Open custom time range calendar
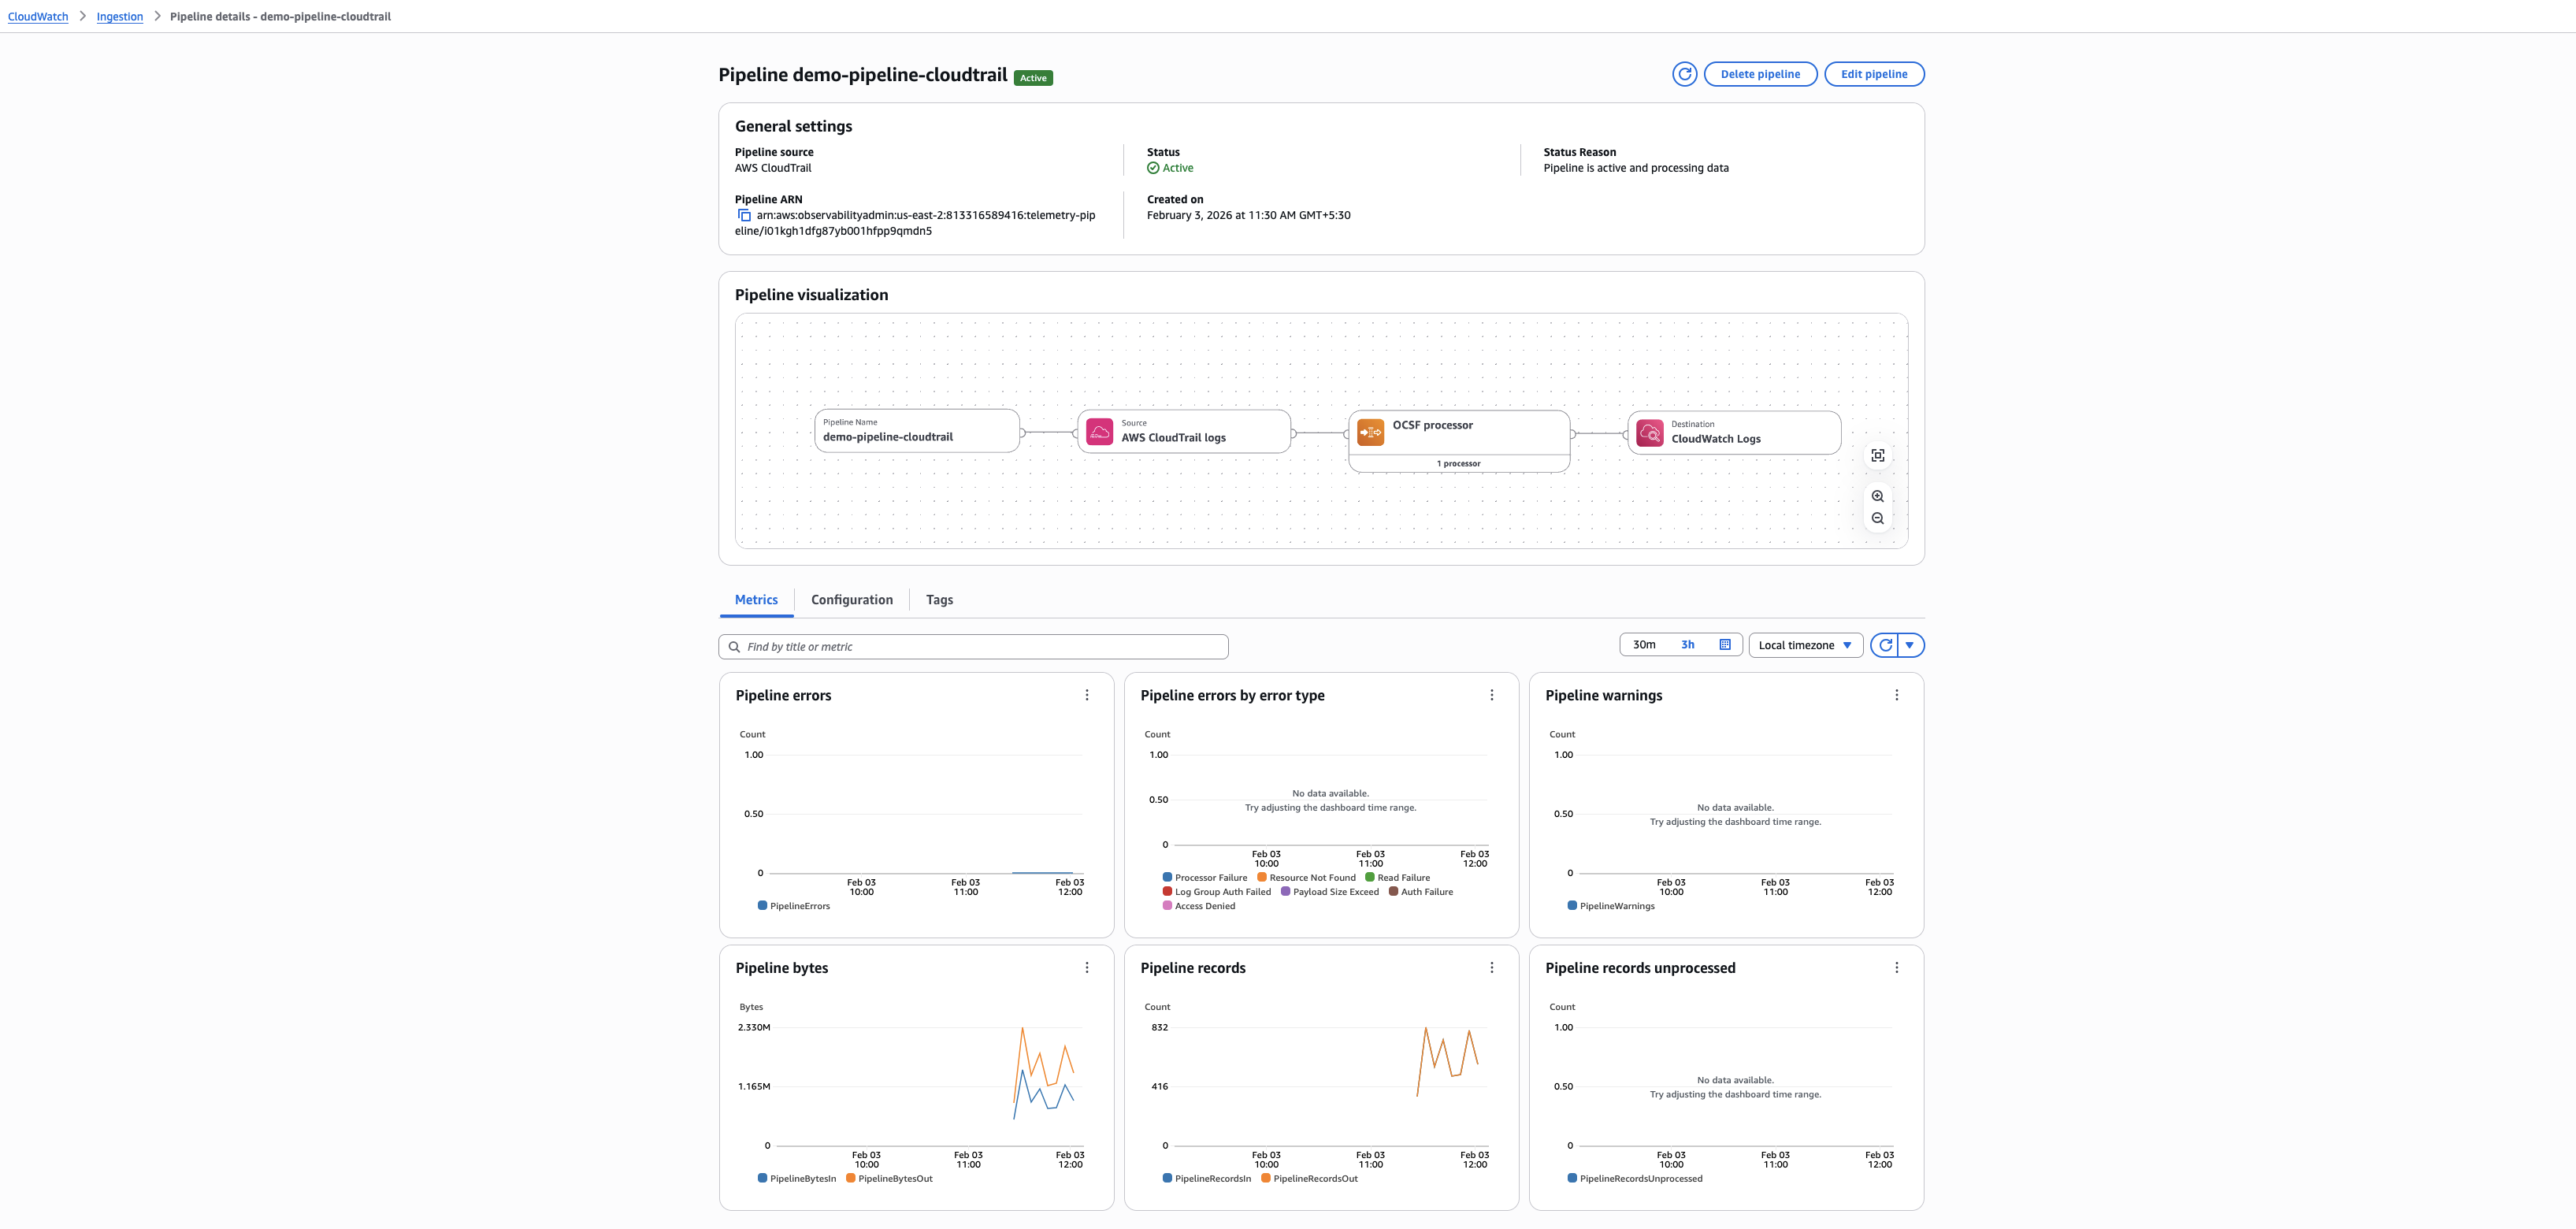This screenshot has width=2576, height=1229. [x=1725, y=645]
